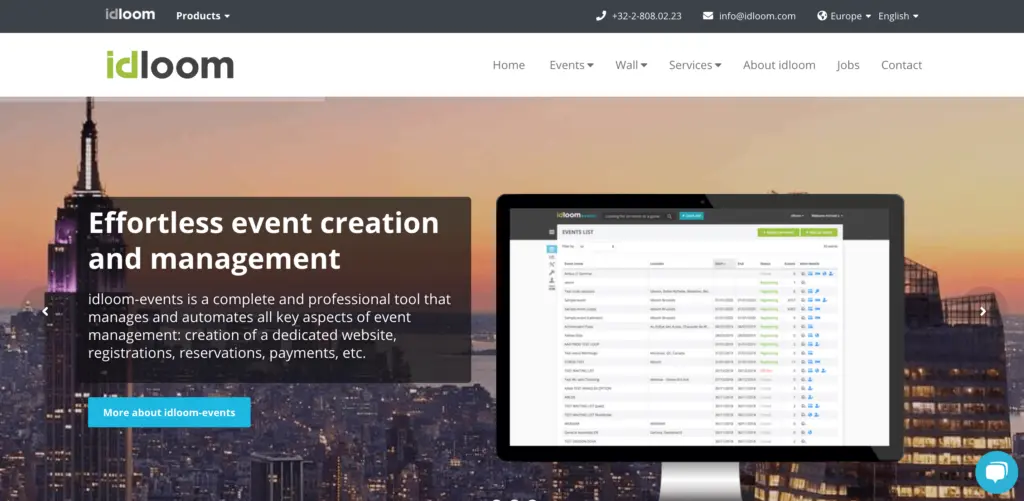Open the Products dropdown in top bar
Screen dimensions: 1024x501
pos(202,16)
